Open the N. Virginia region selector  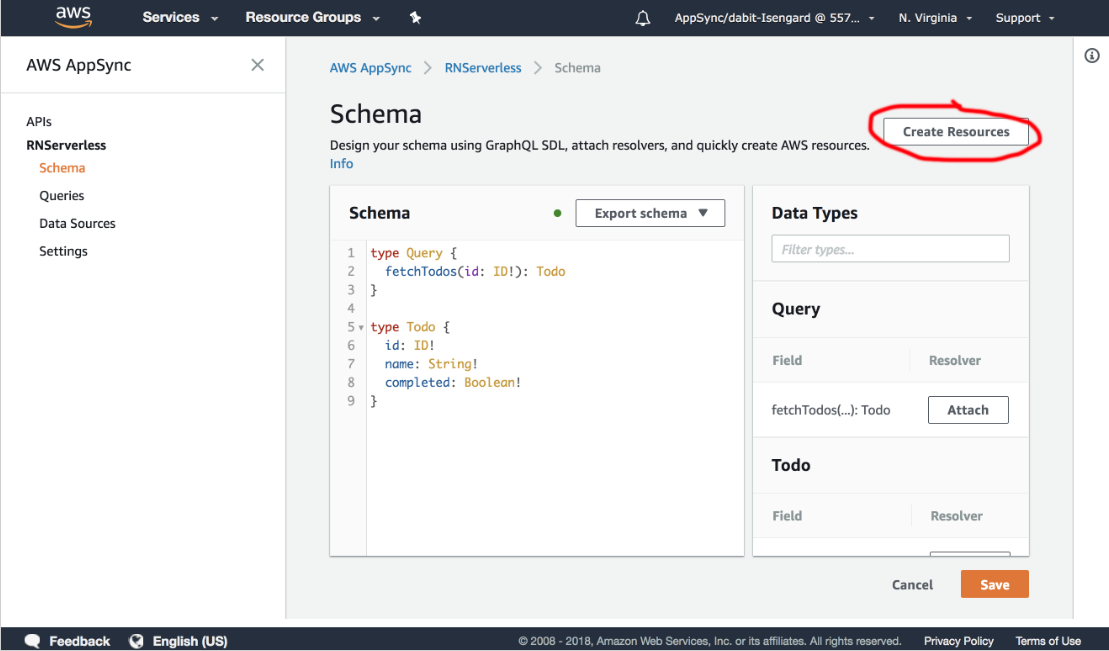(935, 18)
